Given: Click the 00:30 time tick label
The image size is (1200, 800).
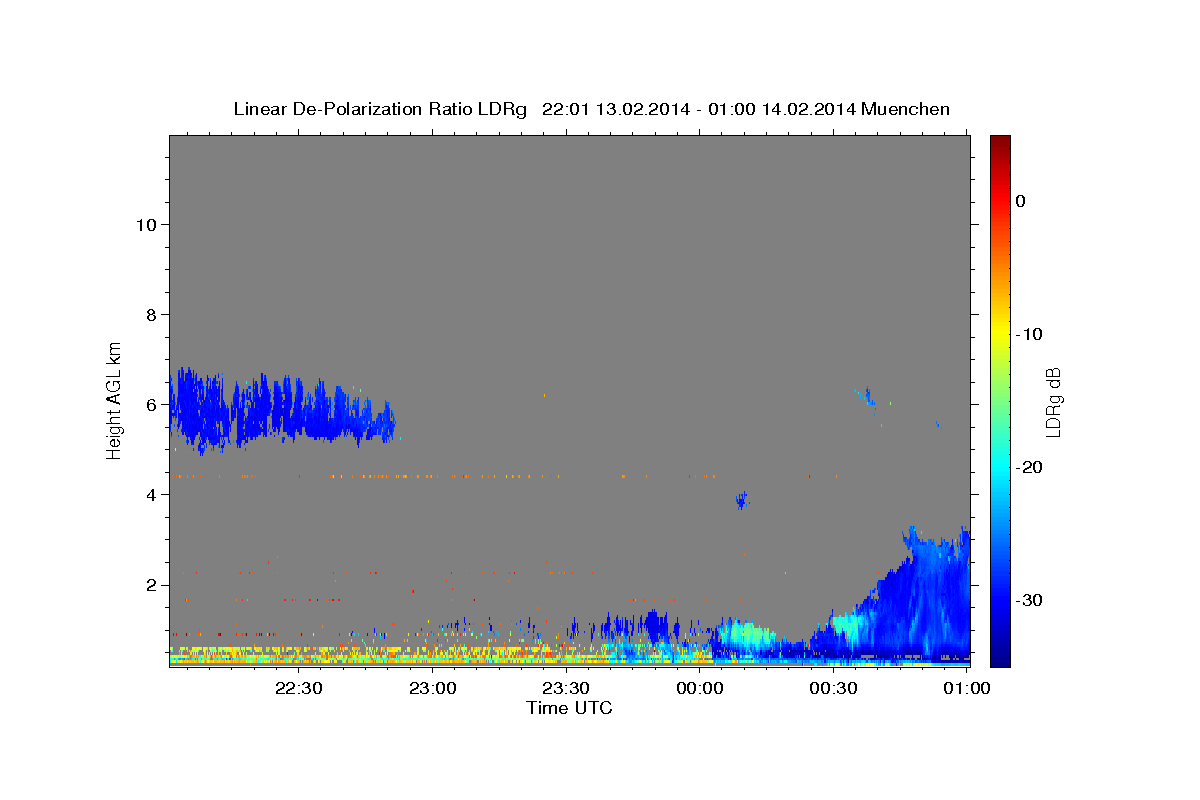Looking at the screenshot, I should pyautogui.click(x=833, y=688).
